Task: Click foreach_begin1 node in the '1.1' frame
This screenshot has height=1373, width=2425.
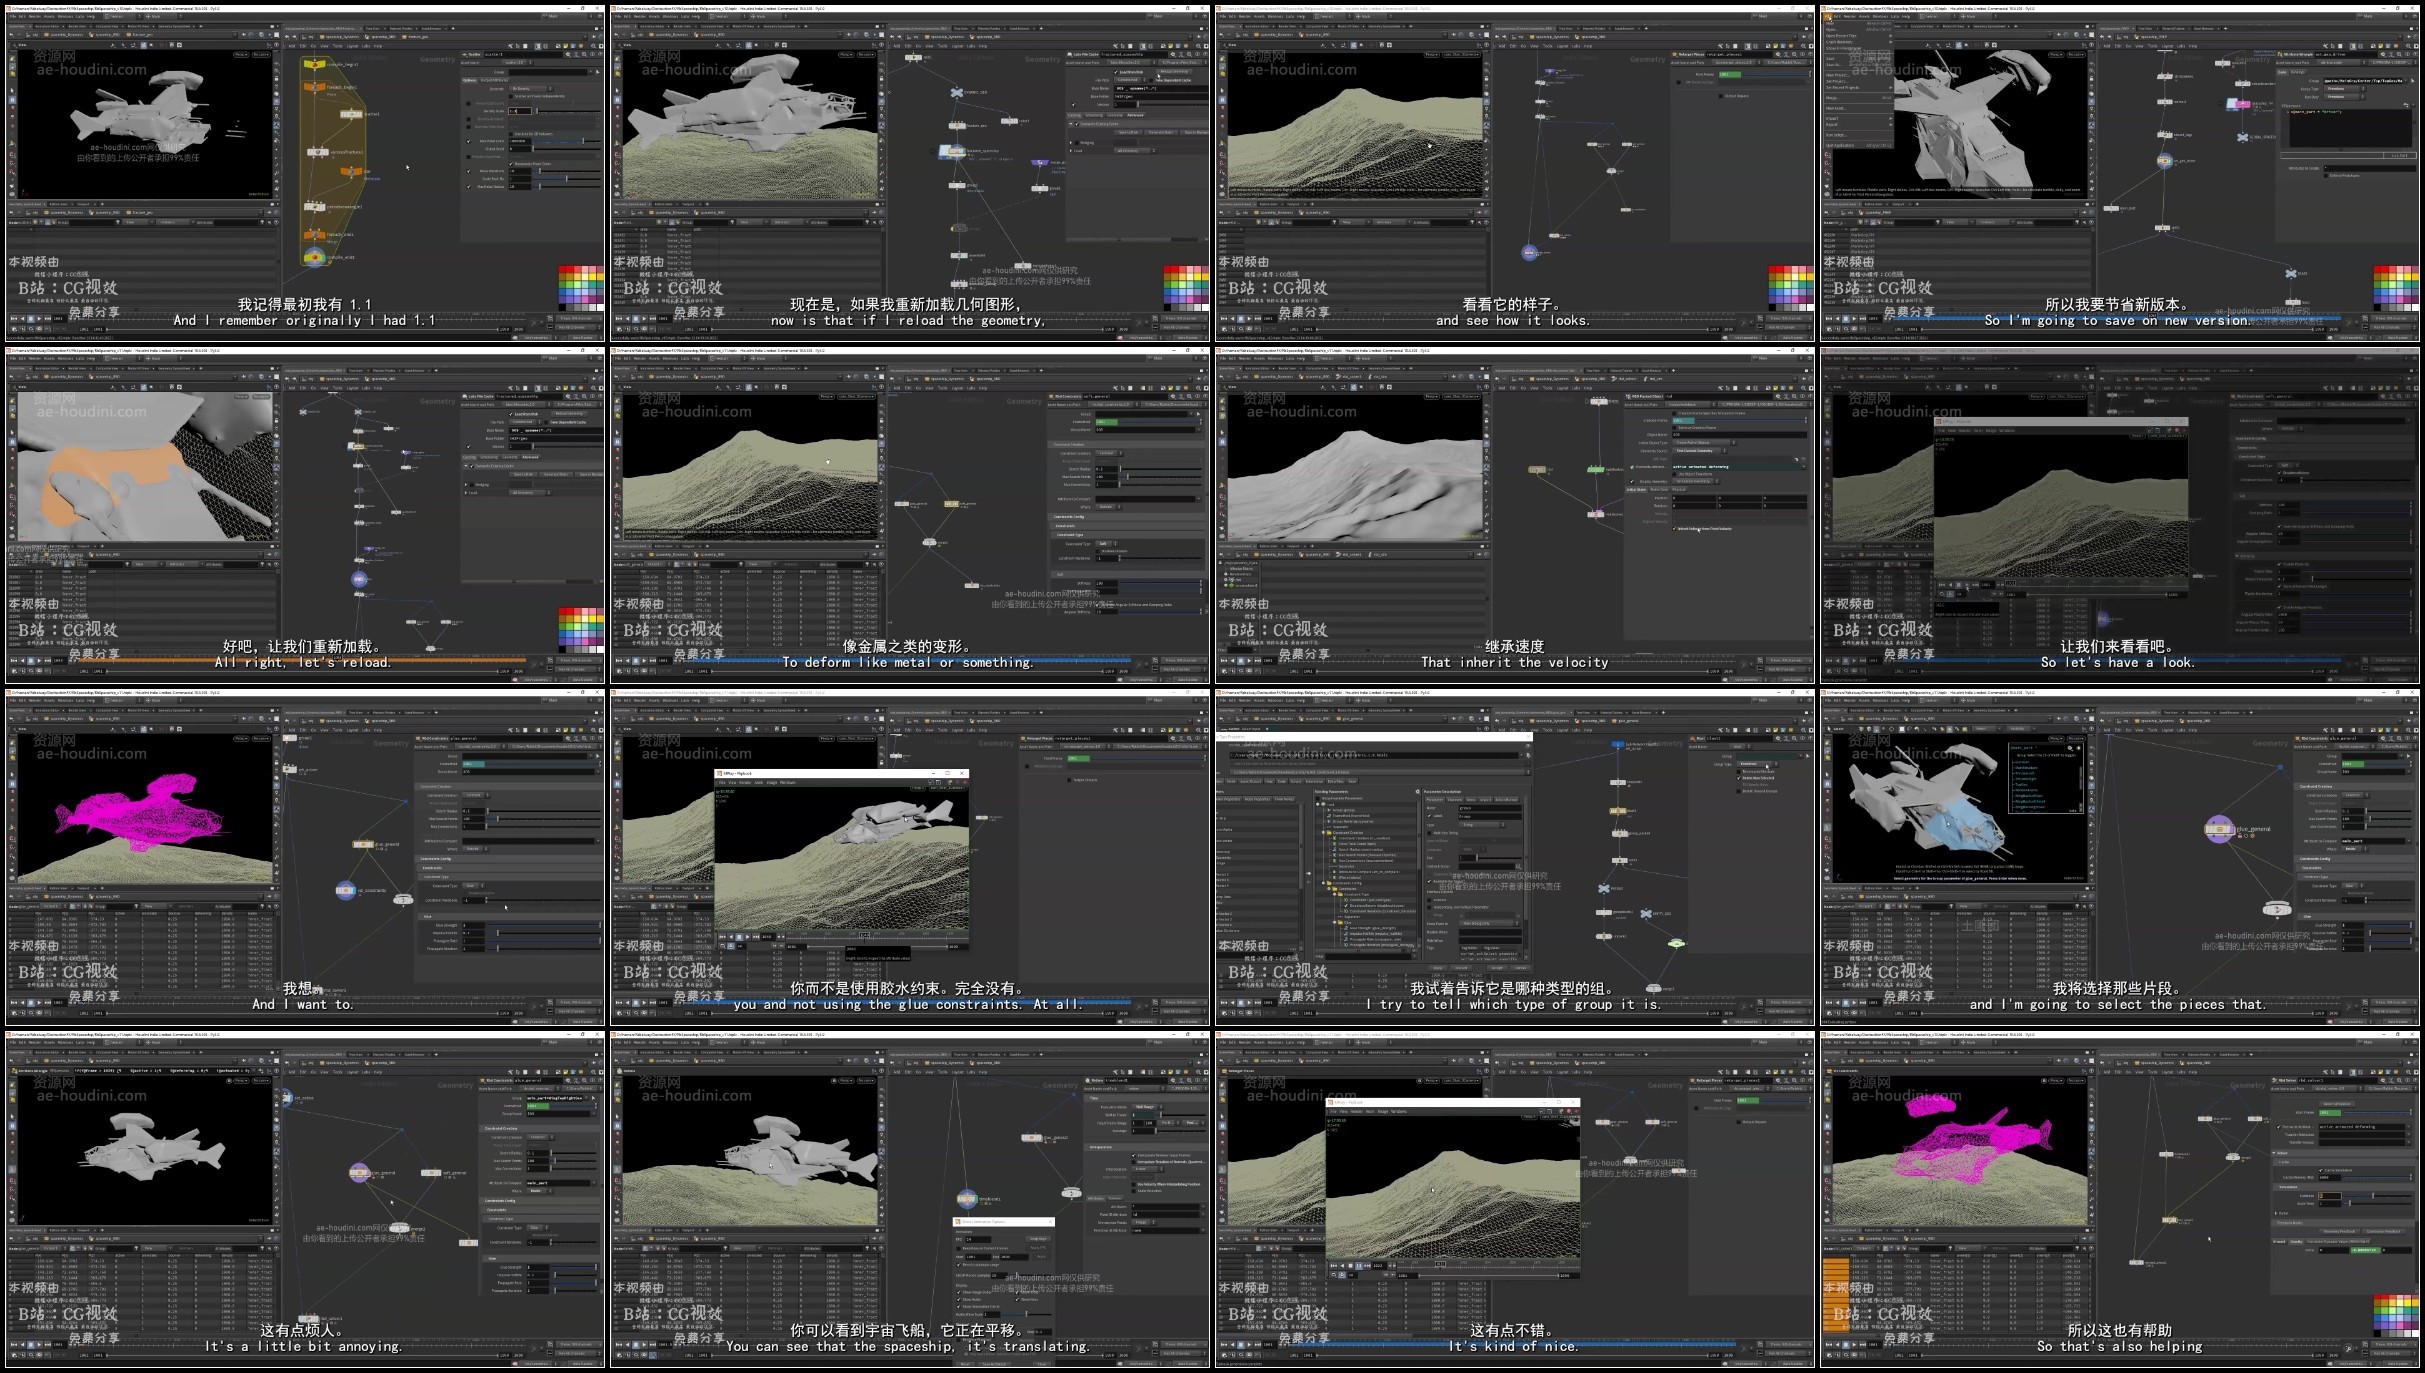Action: 315,87
